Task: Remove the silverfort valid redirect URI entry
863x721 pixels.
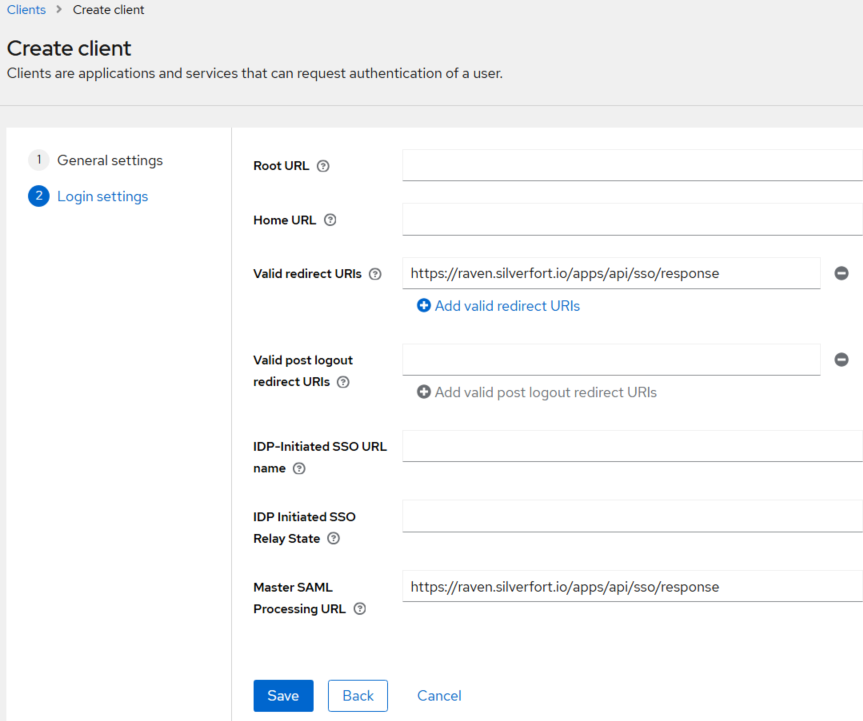Action: click(x=841, y=273)
